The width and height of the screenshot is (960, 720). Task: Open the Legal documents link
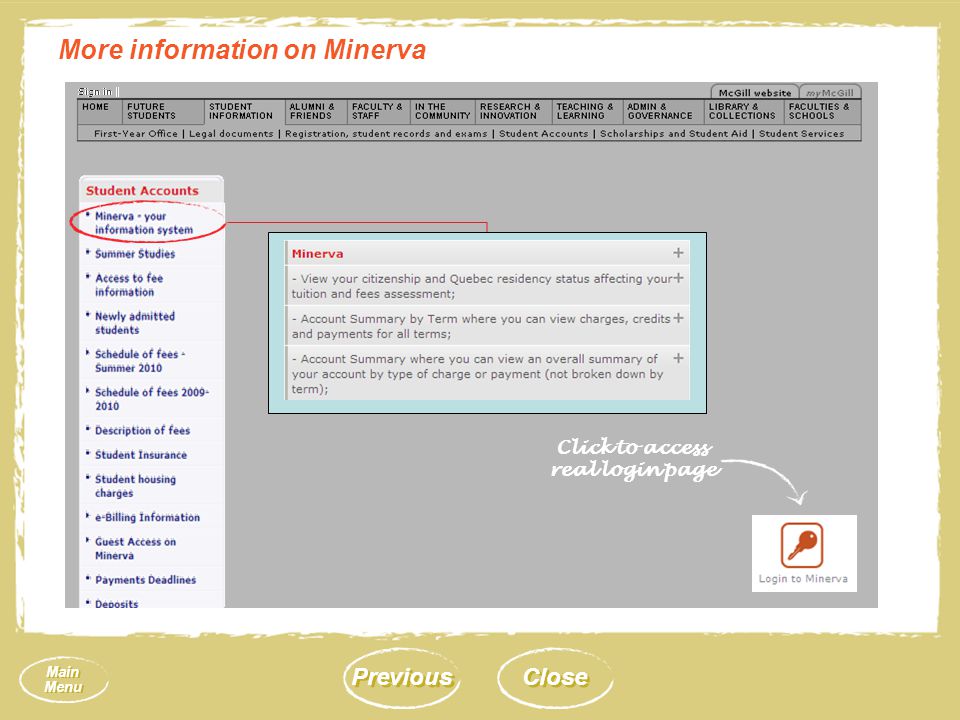[x=231, y=133]
